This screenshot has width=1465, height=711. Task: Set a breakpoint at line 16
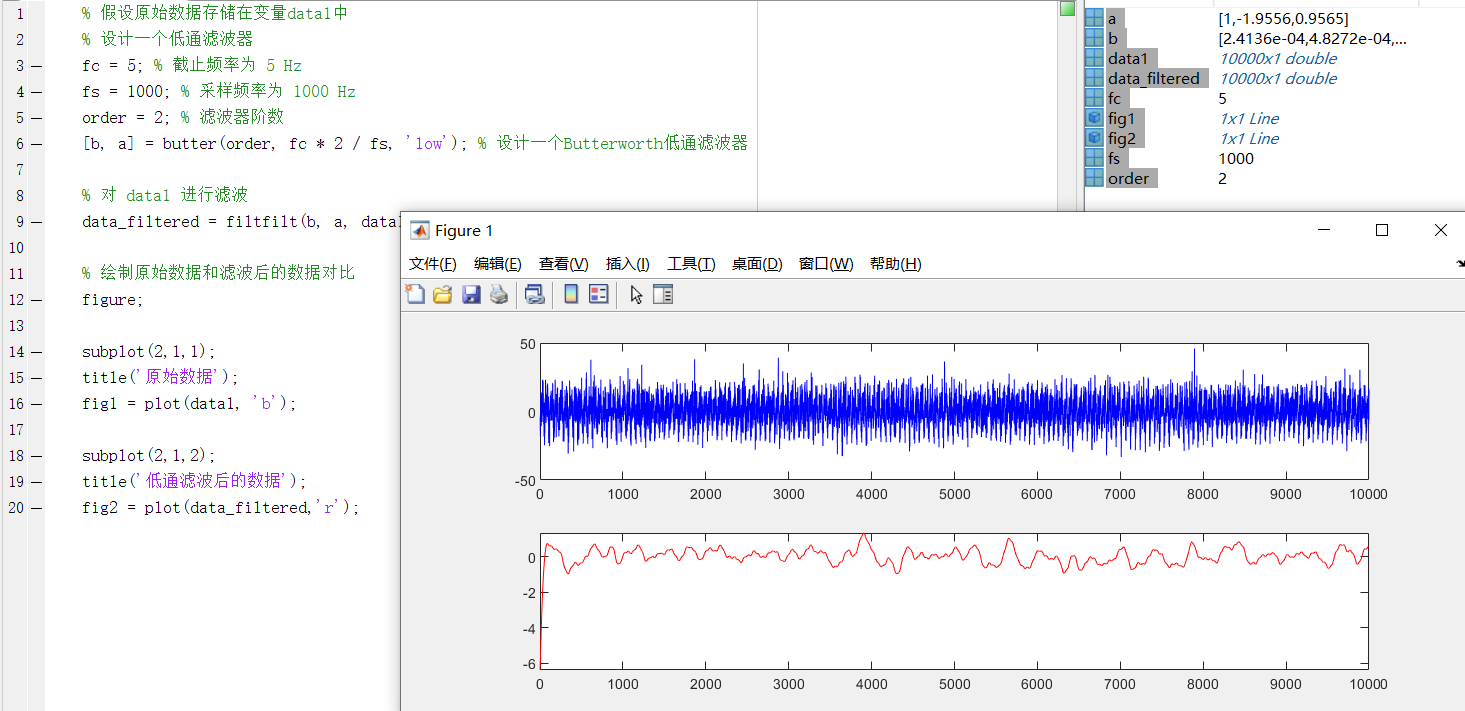point(36,404)
